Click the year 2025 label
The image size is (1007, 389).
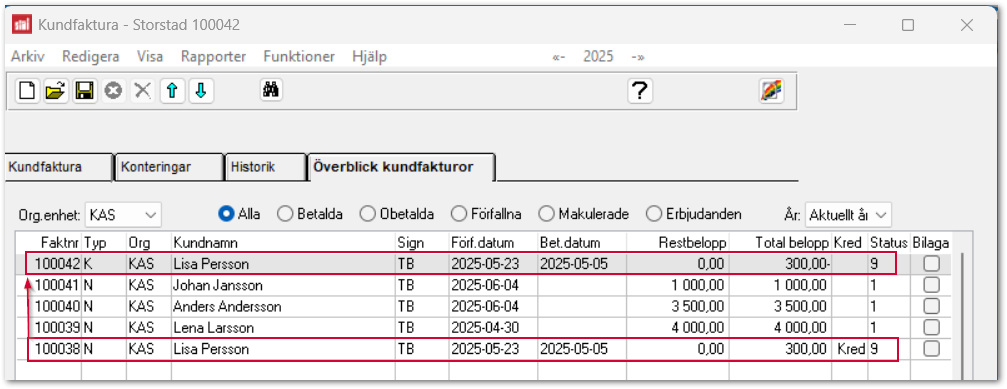point(598,56)
